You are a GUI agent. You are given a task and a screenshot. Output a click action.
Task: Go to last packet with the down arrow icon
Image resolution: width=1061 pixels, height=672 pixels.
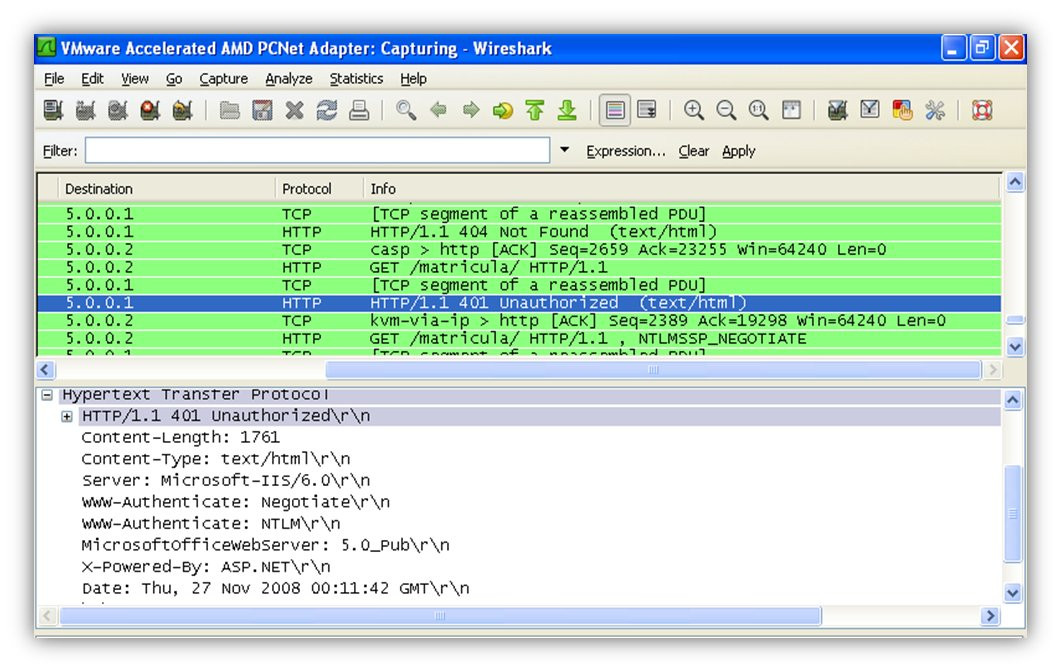point(567,110)
